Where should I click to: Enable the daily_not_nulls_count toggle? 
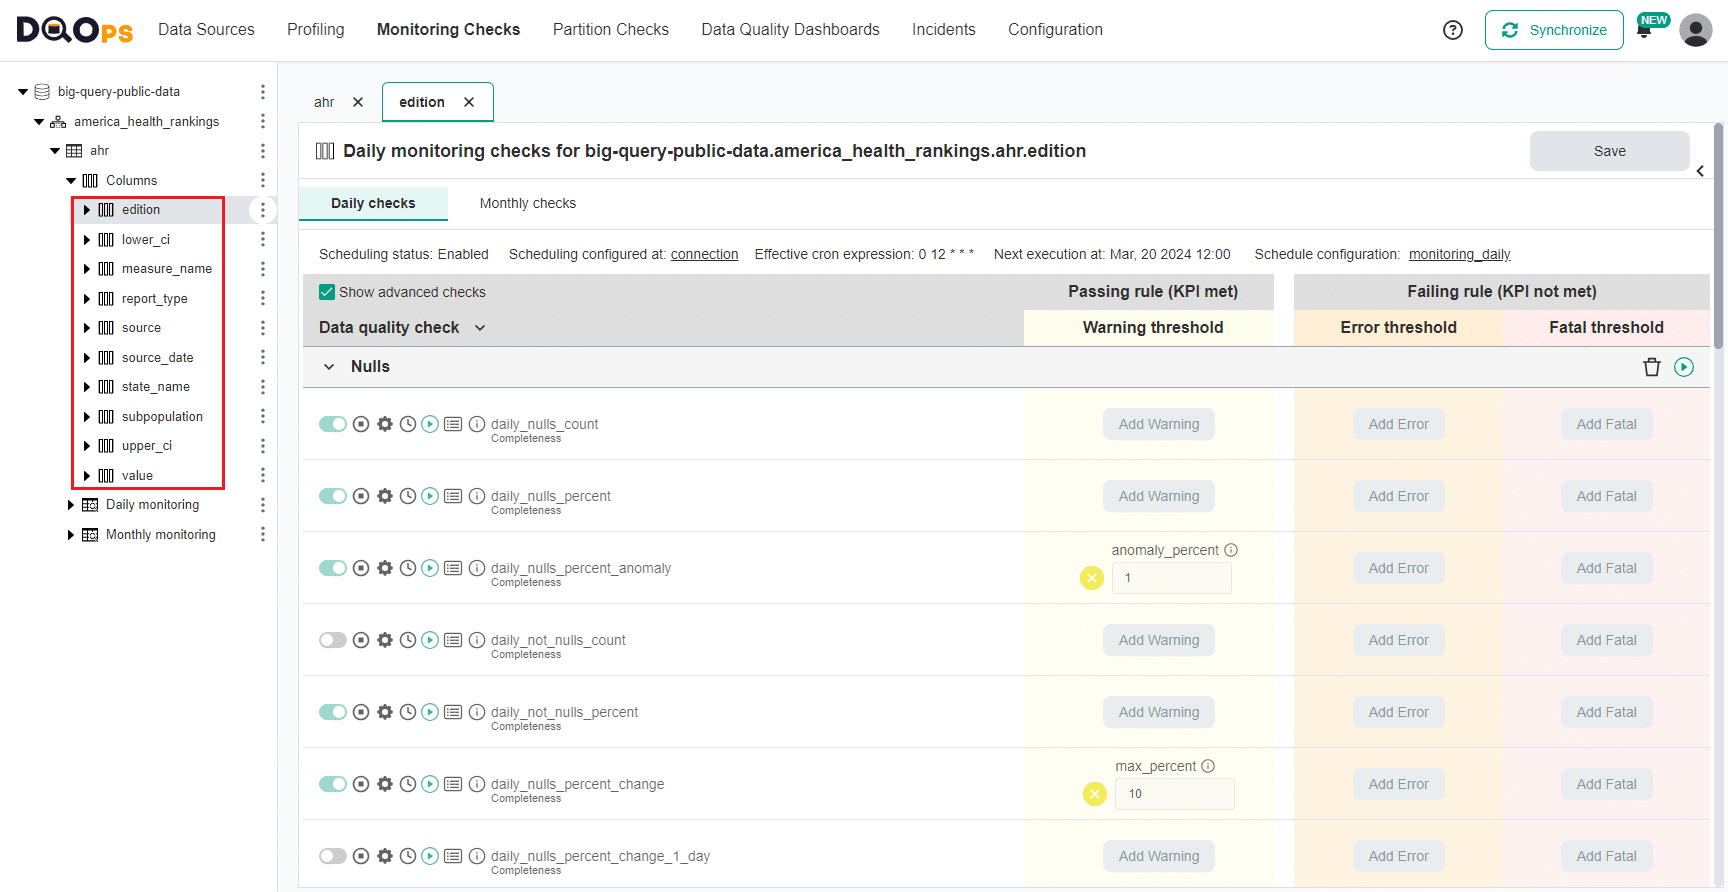333,640
